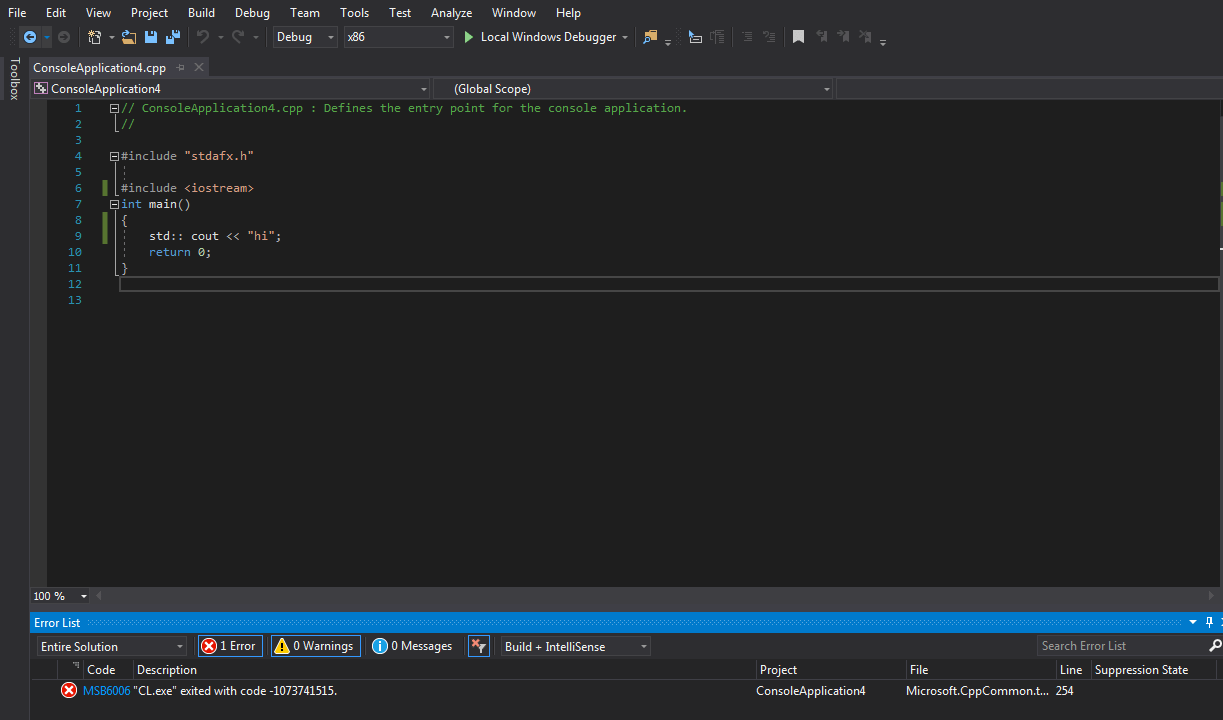This screenshot has width=1223, height=720.
Task: Open the Build menu
Action: pos(201,12)
